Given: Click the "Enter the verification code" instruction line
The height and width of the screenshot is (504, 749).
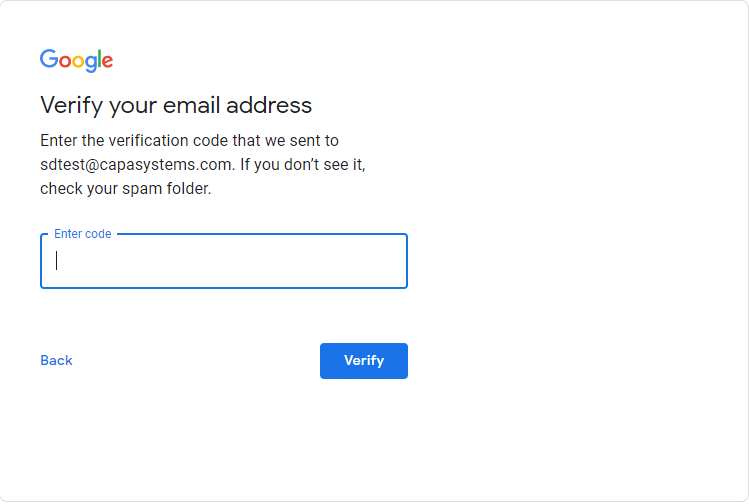Looking at the screenshot, I should (190, 140).
